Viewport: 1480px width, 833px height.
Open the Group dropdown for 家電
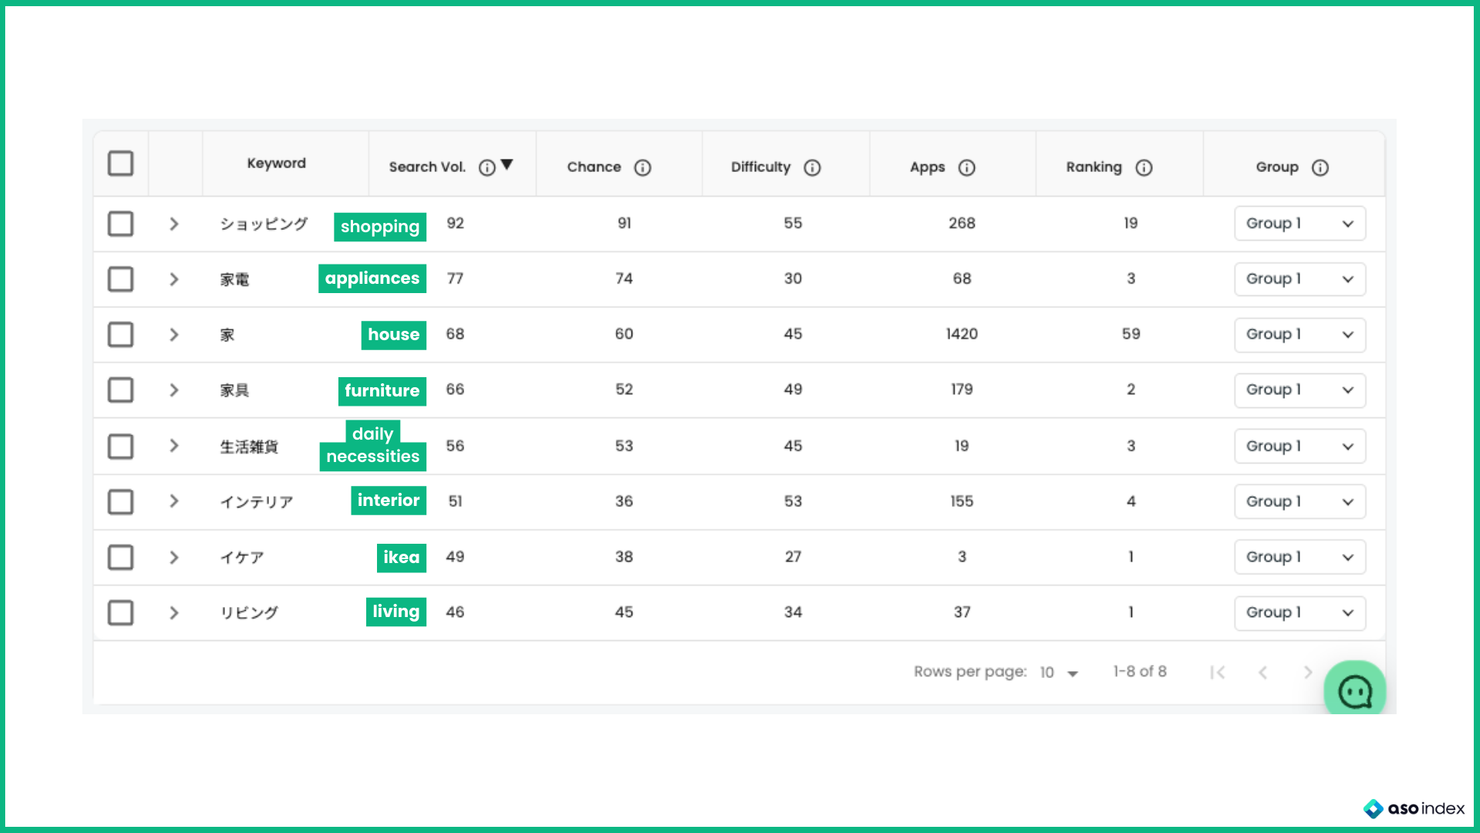pyautogui.click(x=1300, y=279)
